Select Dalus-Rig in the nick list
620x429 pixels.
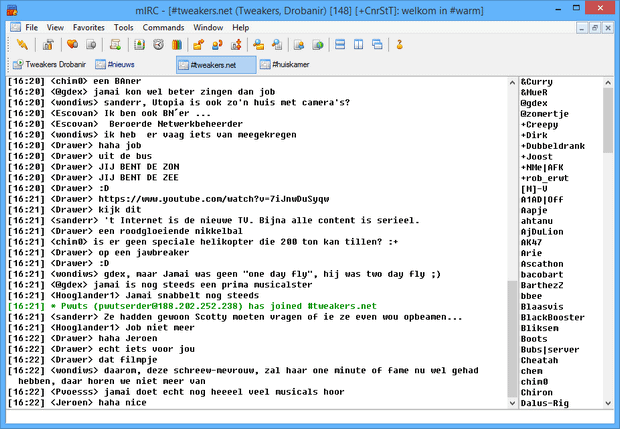pos(544,403)
